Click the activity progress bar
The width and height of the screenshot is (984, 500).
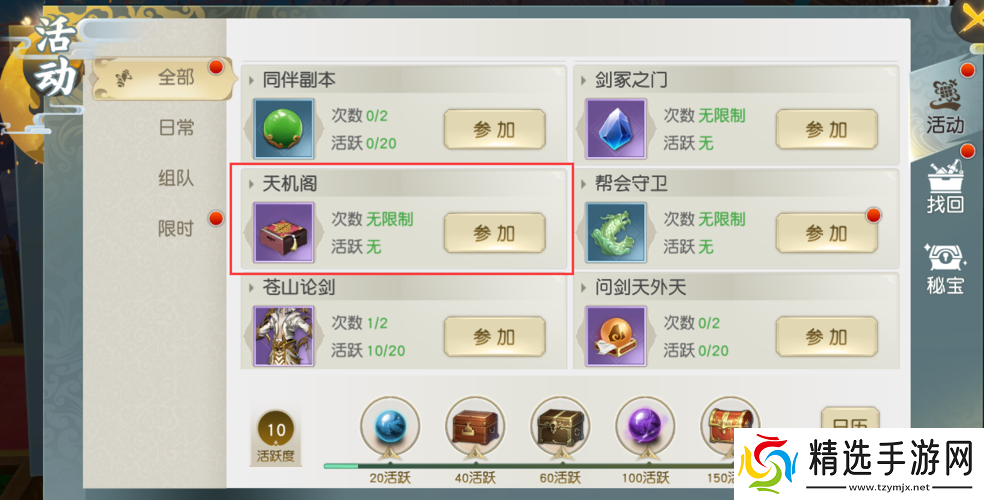point(528,466)
